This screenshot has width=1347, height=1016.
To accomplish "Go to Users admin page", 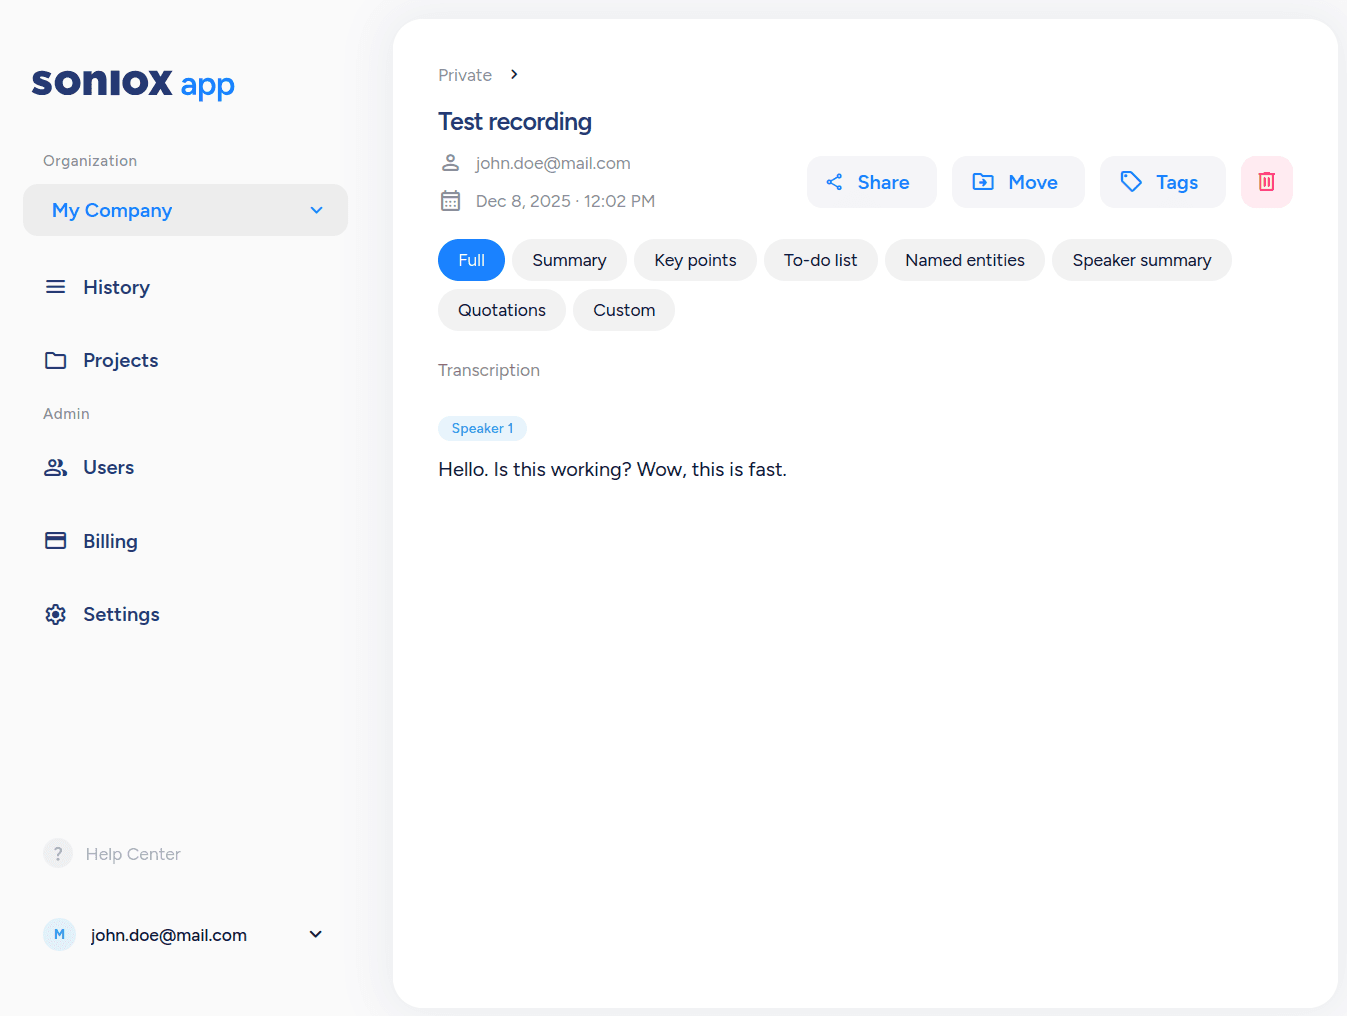I will [x=108, y=467].
